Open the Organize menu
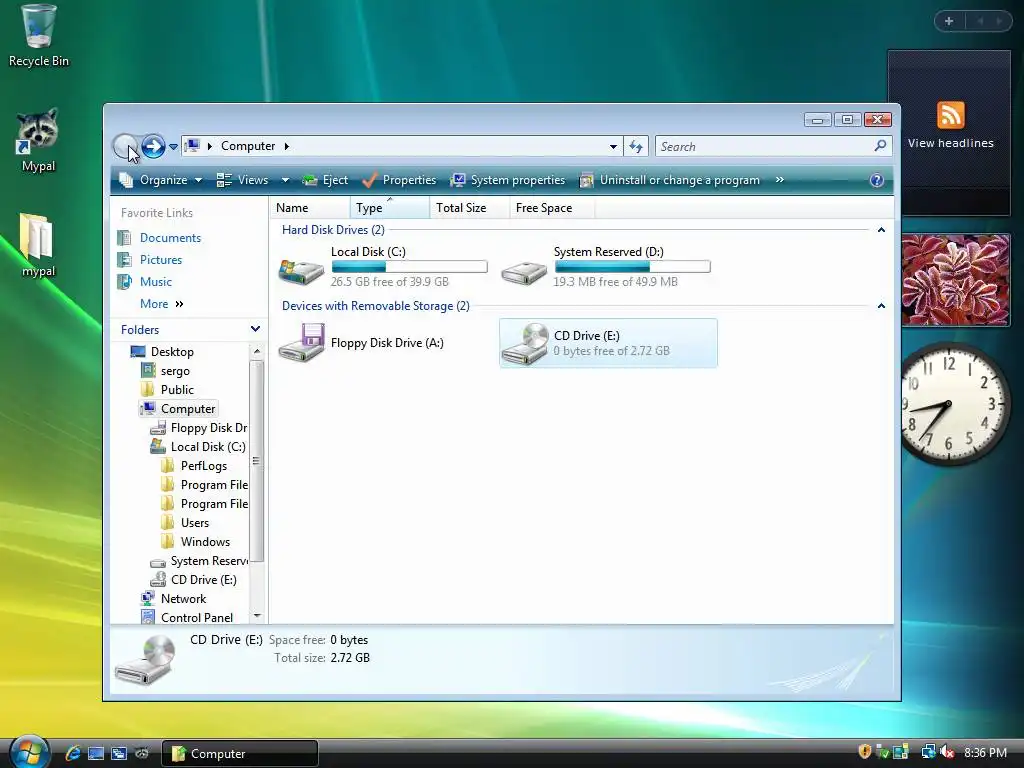Image resolution: width=1024 pixels, height=768 pixels. click(161, 180)
